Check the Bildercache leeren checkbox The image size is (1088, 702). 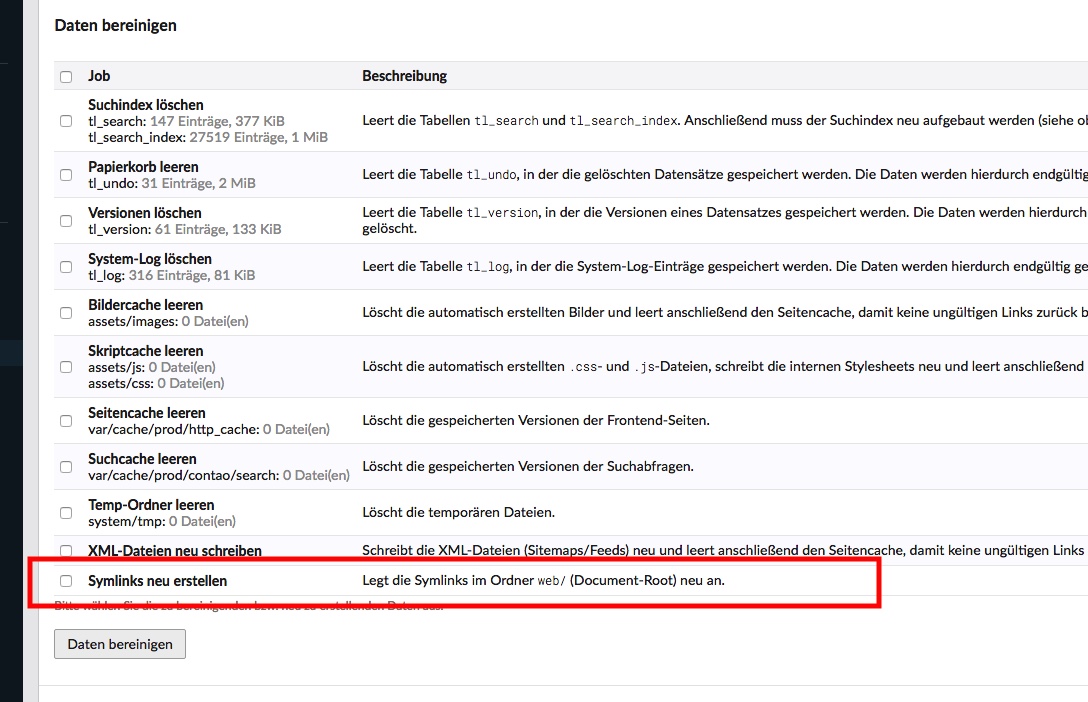coord(66,313)
